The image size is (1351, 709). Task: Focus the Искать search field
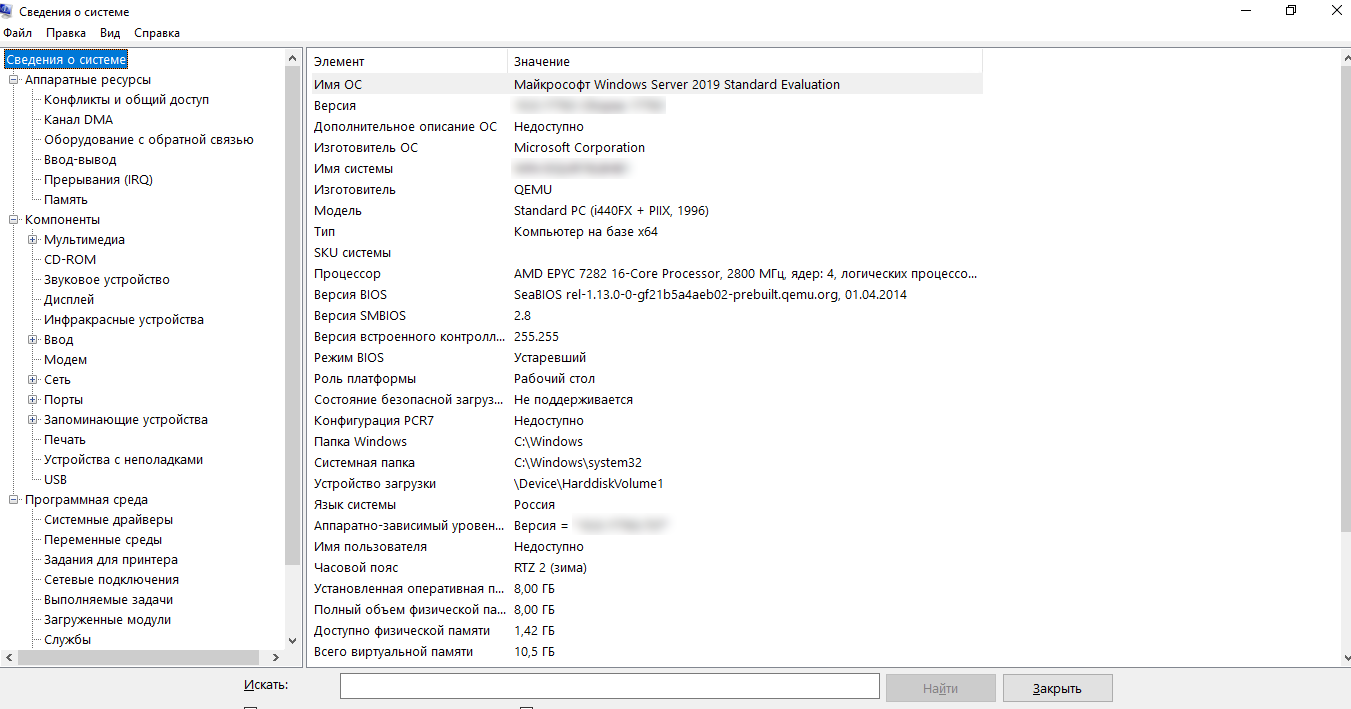610,686
